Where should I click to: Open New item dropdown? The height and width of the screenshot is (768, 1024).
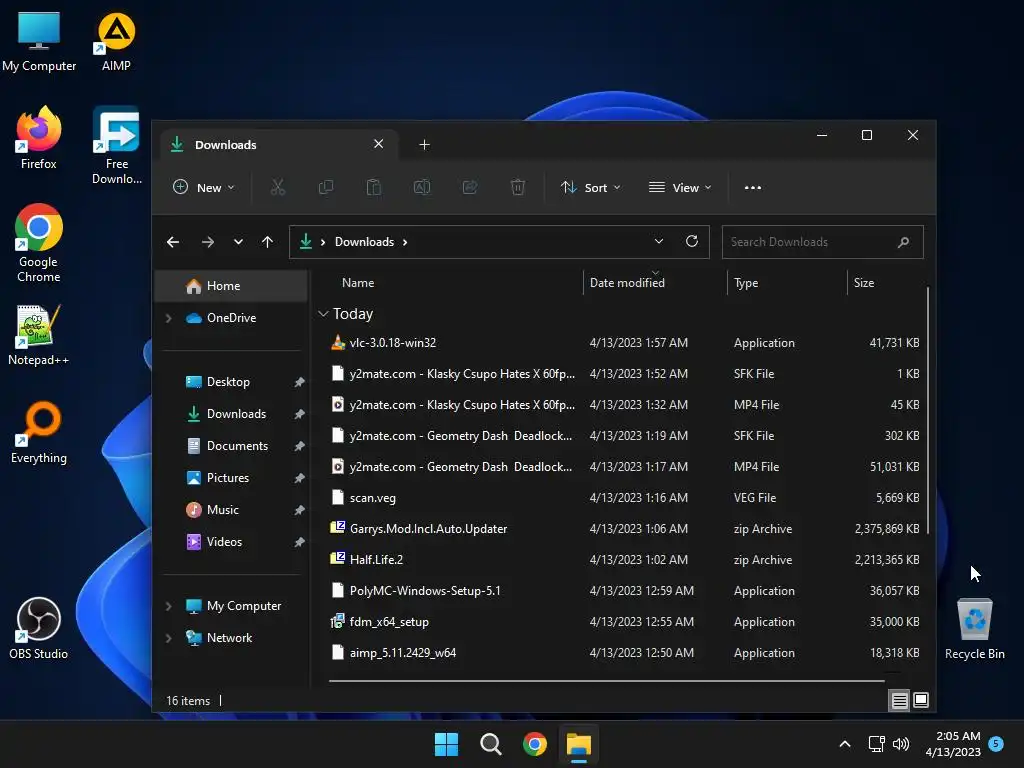coord(203,188)
